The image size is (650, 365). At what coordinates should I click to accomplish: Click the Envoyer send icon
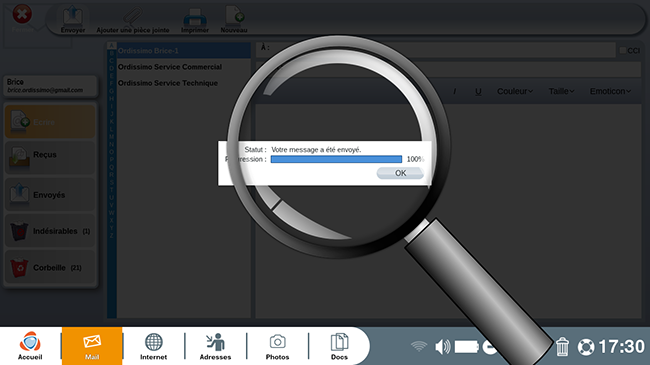pyautogui.click(x=73, y=15)
